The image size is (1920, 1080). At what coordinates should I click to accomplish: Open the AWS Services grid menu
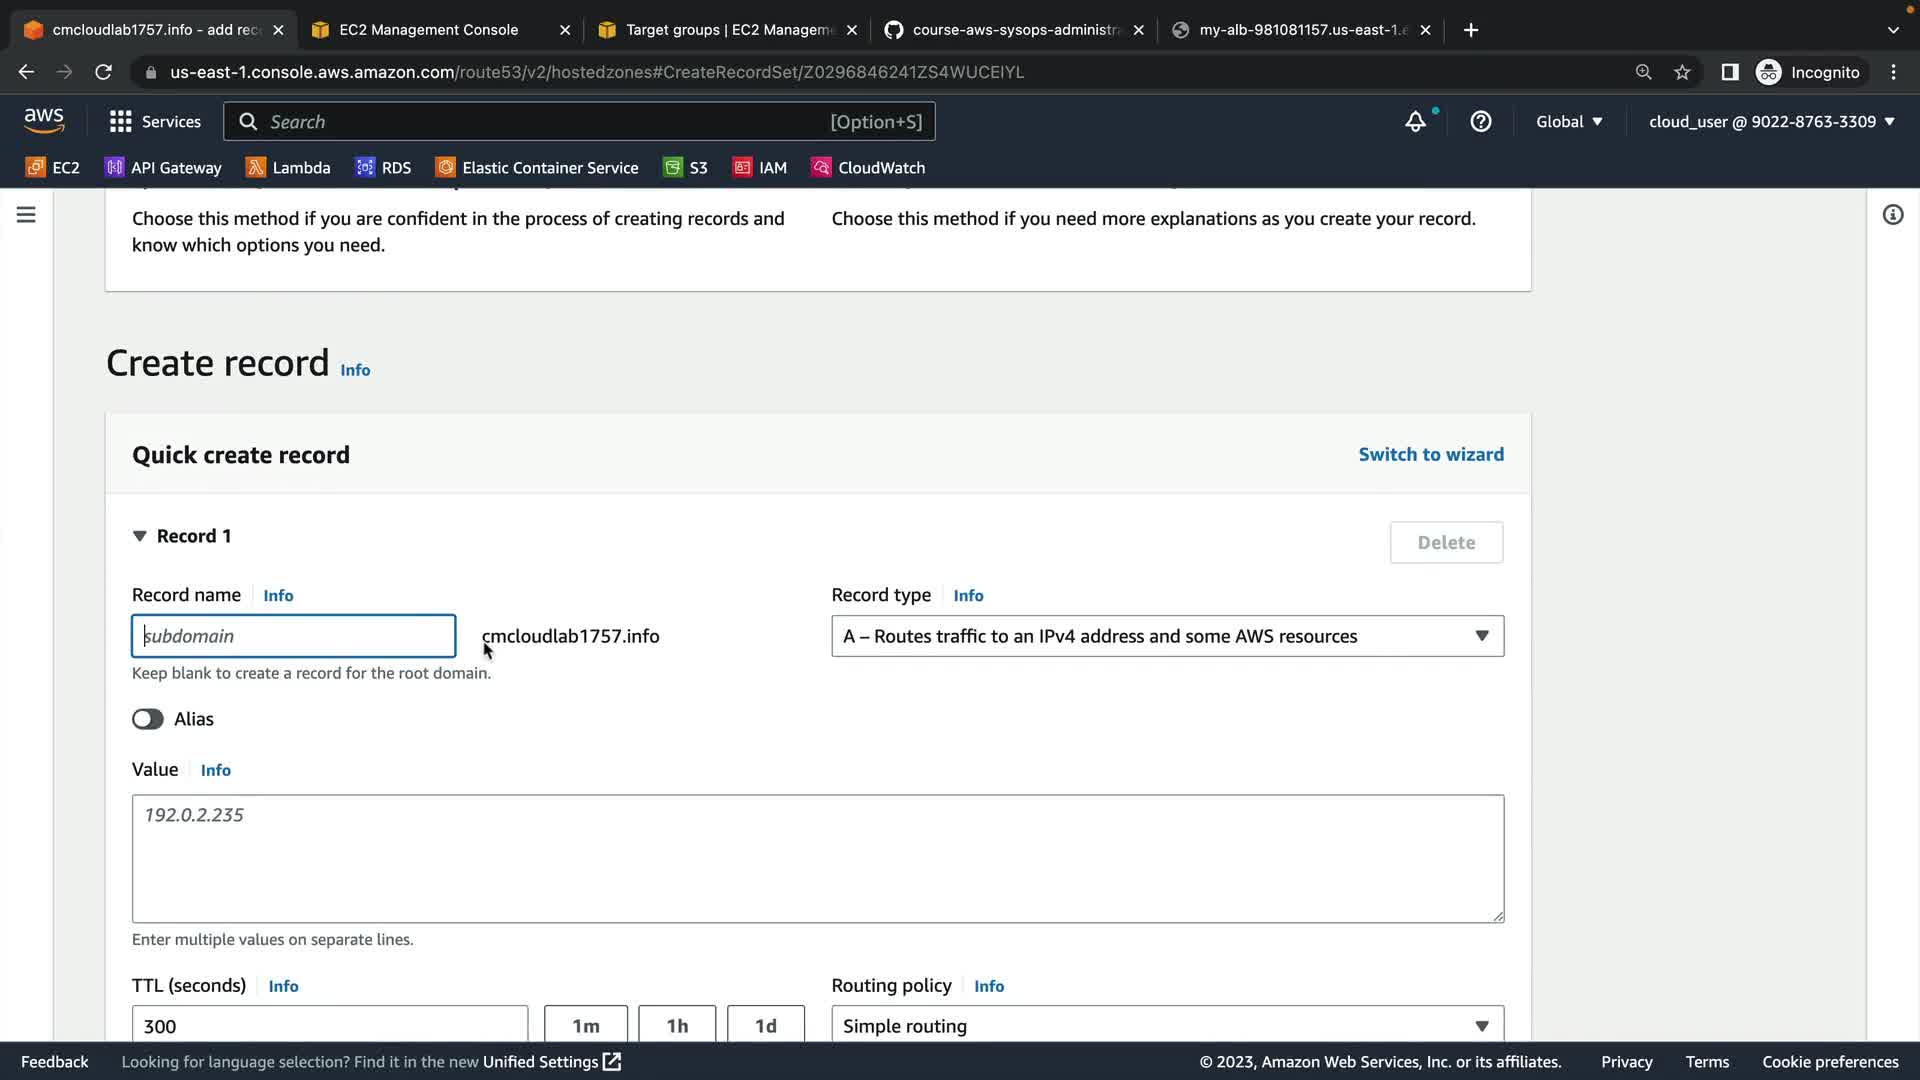(x=154, y=121)
